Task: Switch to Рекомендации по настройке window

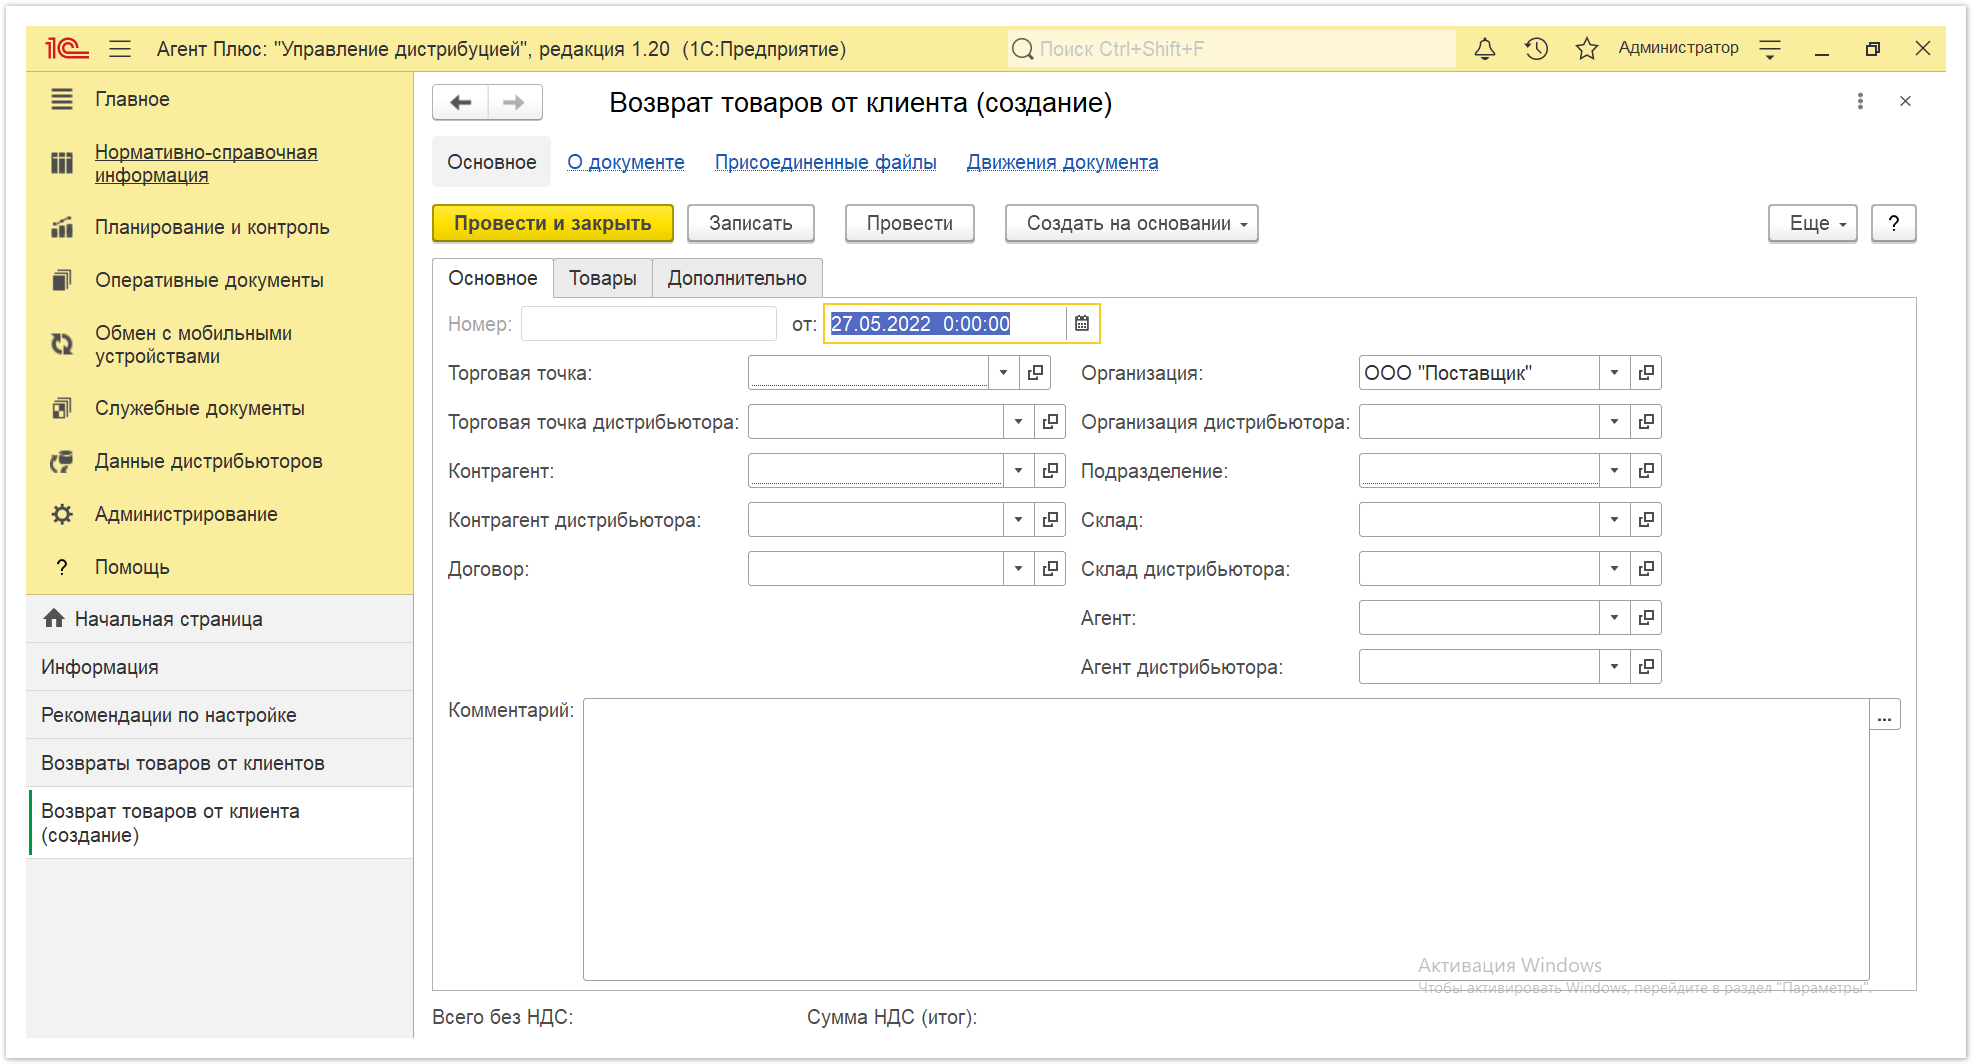Action: coord(220,715)
